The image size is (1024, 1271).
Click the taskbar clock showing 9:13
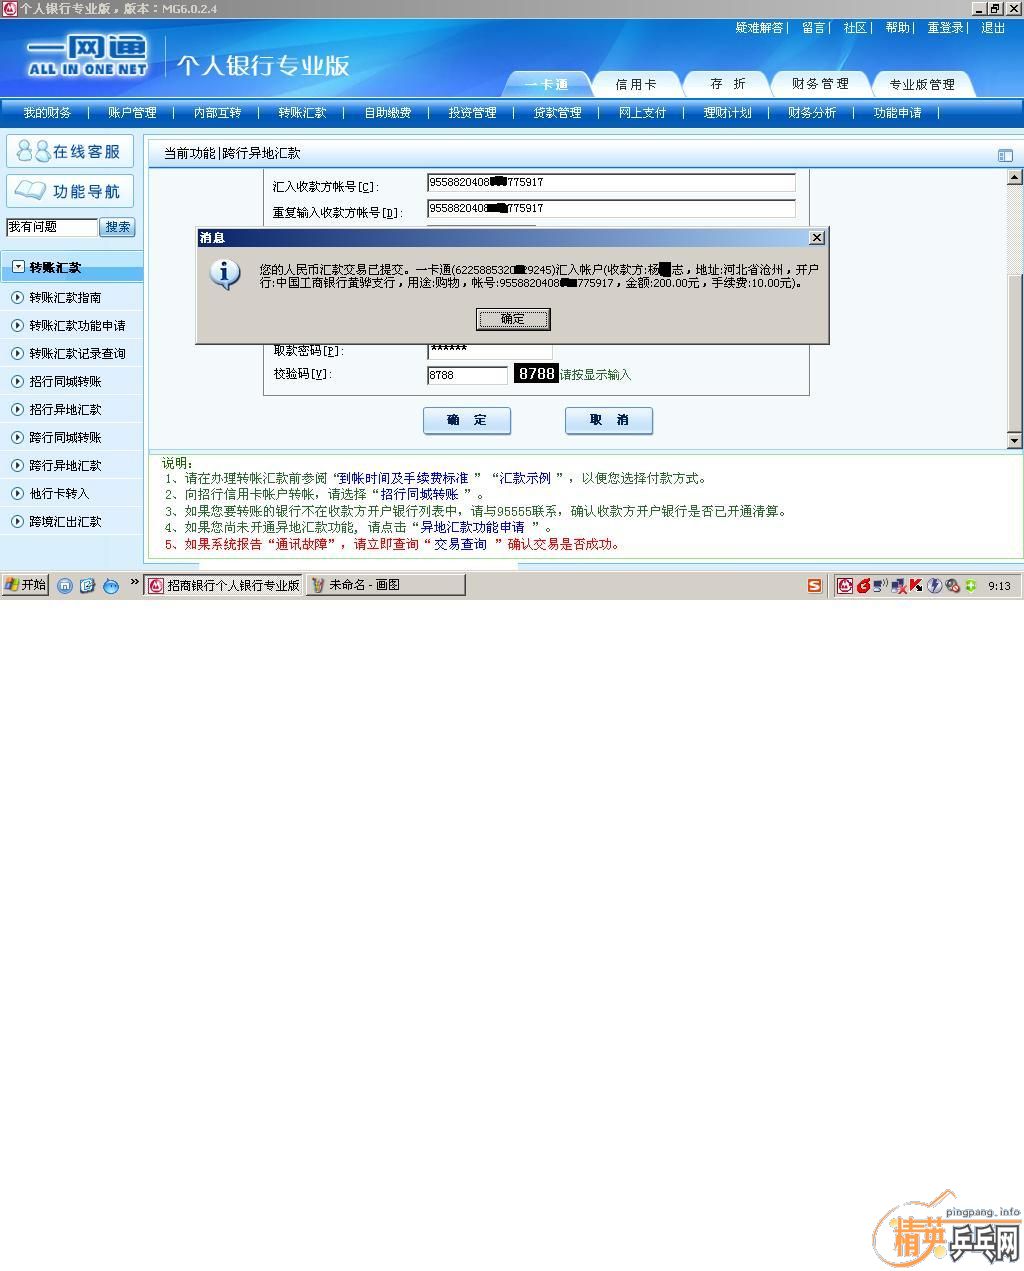pyautogui.click(x=999, y=586)
